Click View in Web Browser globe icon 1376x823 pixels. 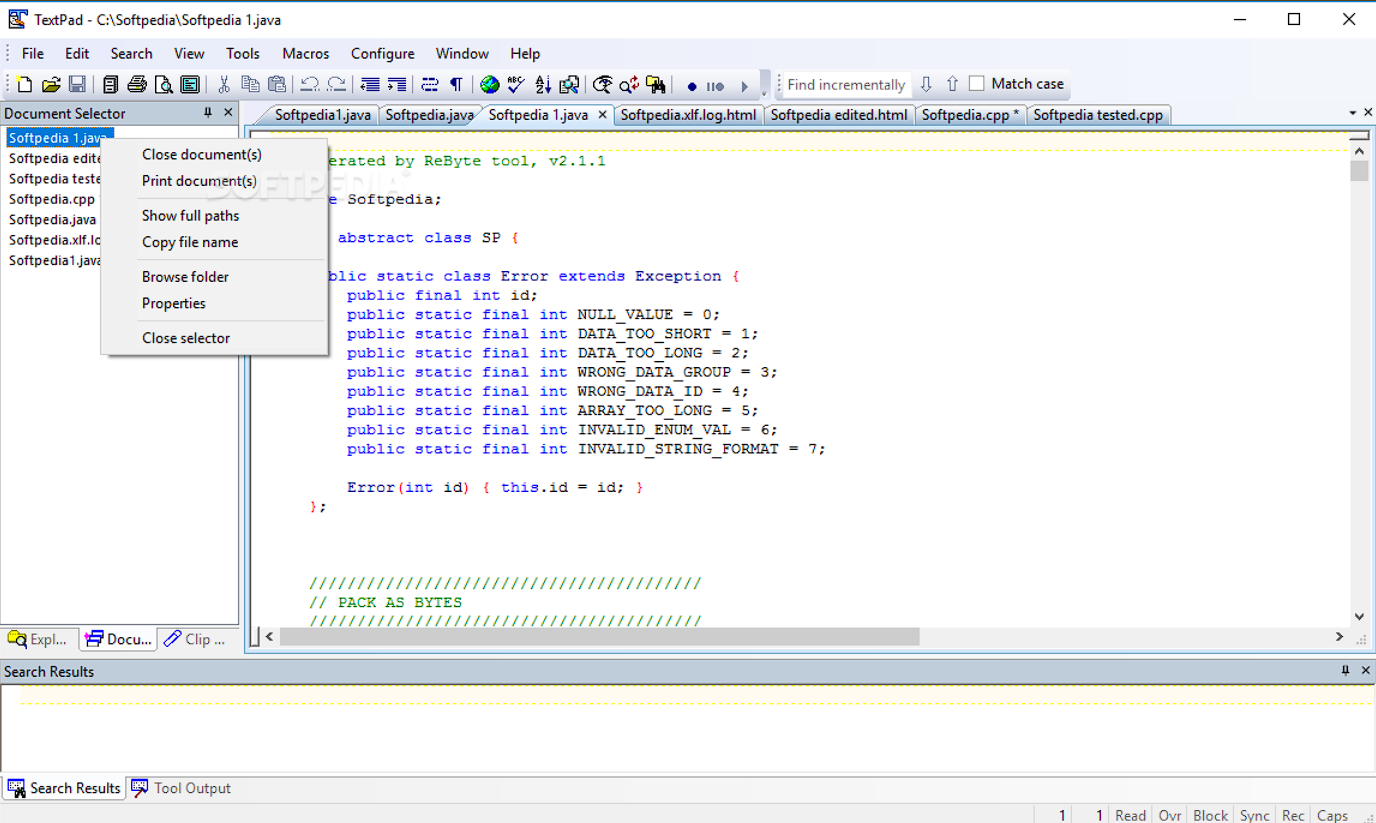pos(489,85)
